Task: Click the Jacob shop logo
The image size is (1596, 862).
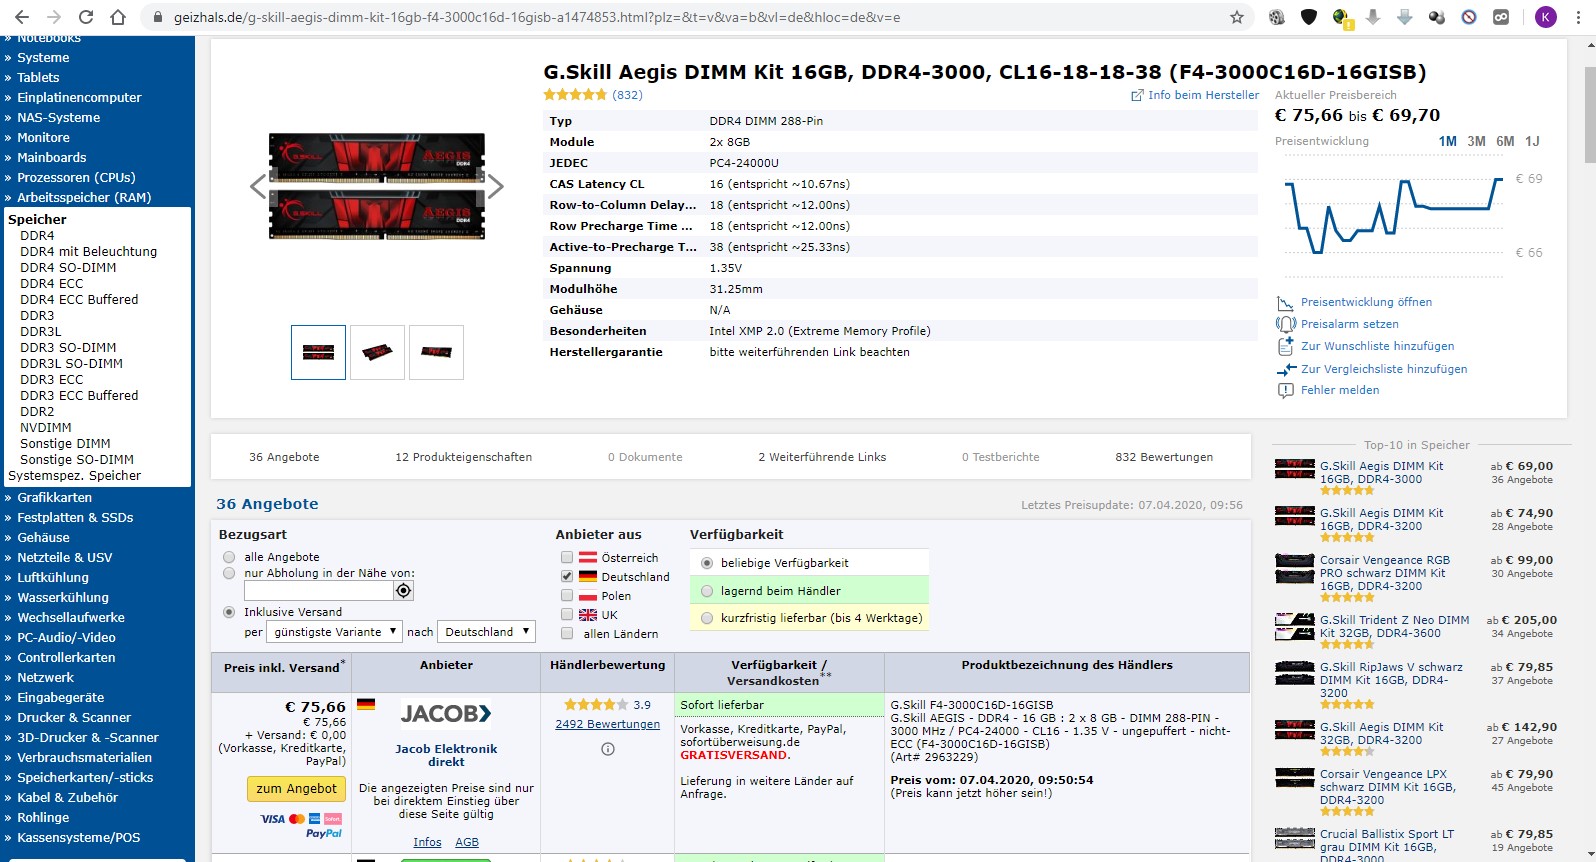Action: (446, 713)
